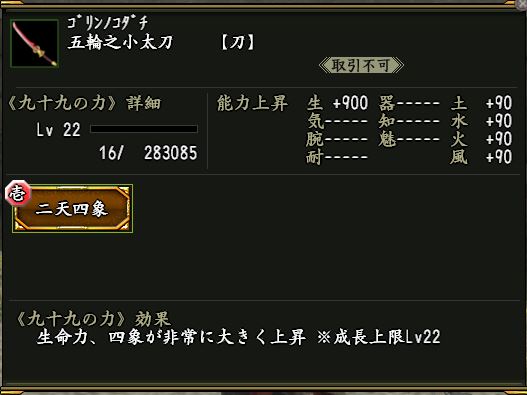Viewport: 527px width, 395px height.
Task: Click the 五輪之小太刀 sword item icon
Action: pyautogui.click(x=35, y=43)
